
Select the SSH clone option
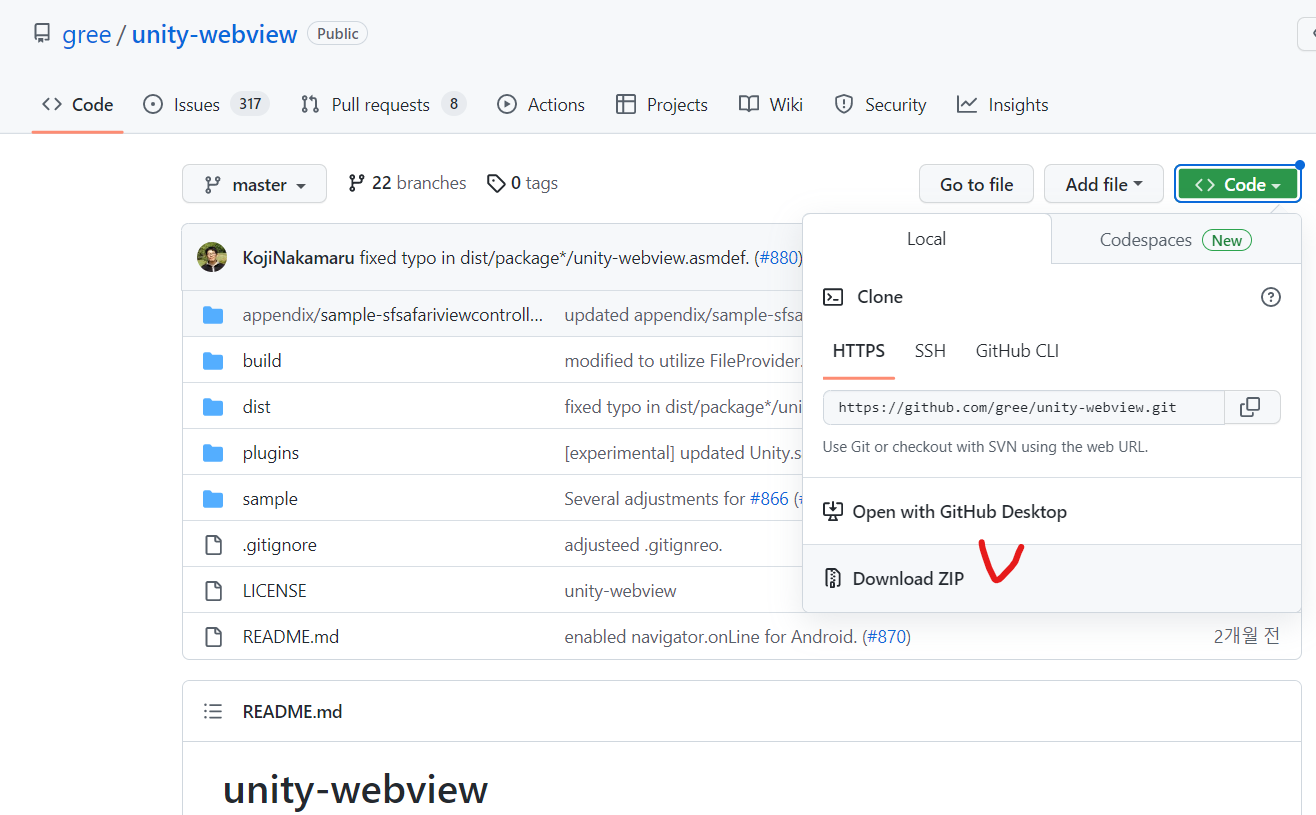pyautogui.click(x=930, y=351)
